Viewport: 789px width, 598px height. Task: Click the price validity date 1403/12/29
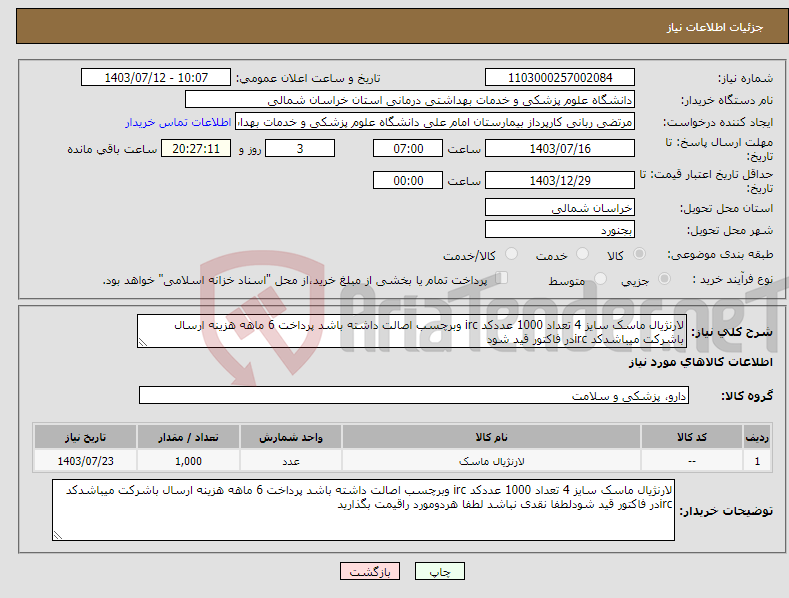[560, 180]
